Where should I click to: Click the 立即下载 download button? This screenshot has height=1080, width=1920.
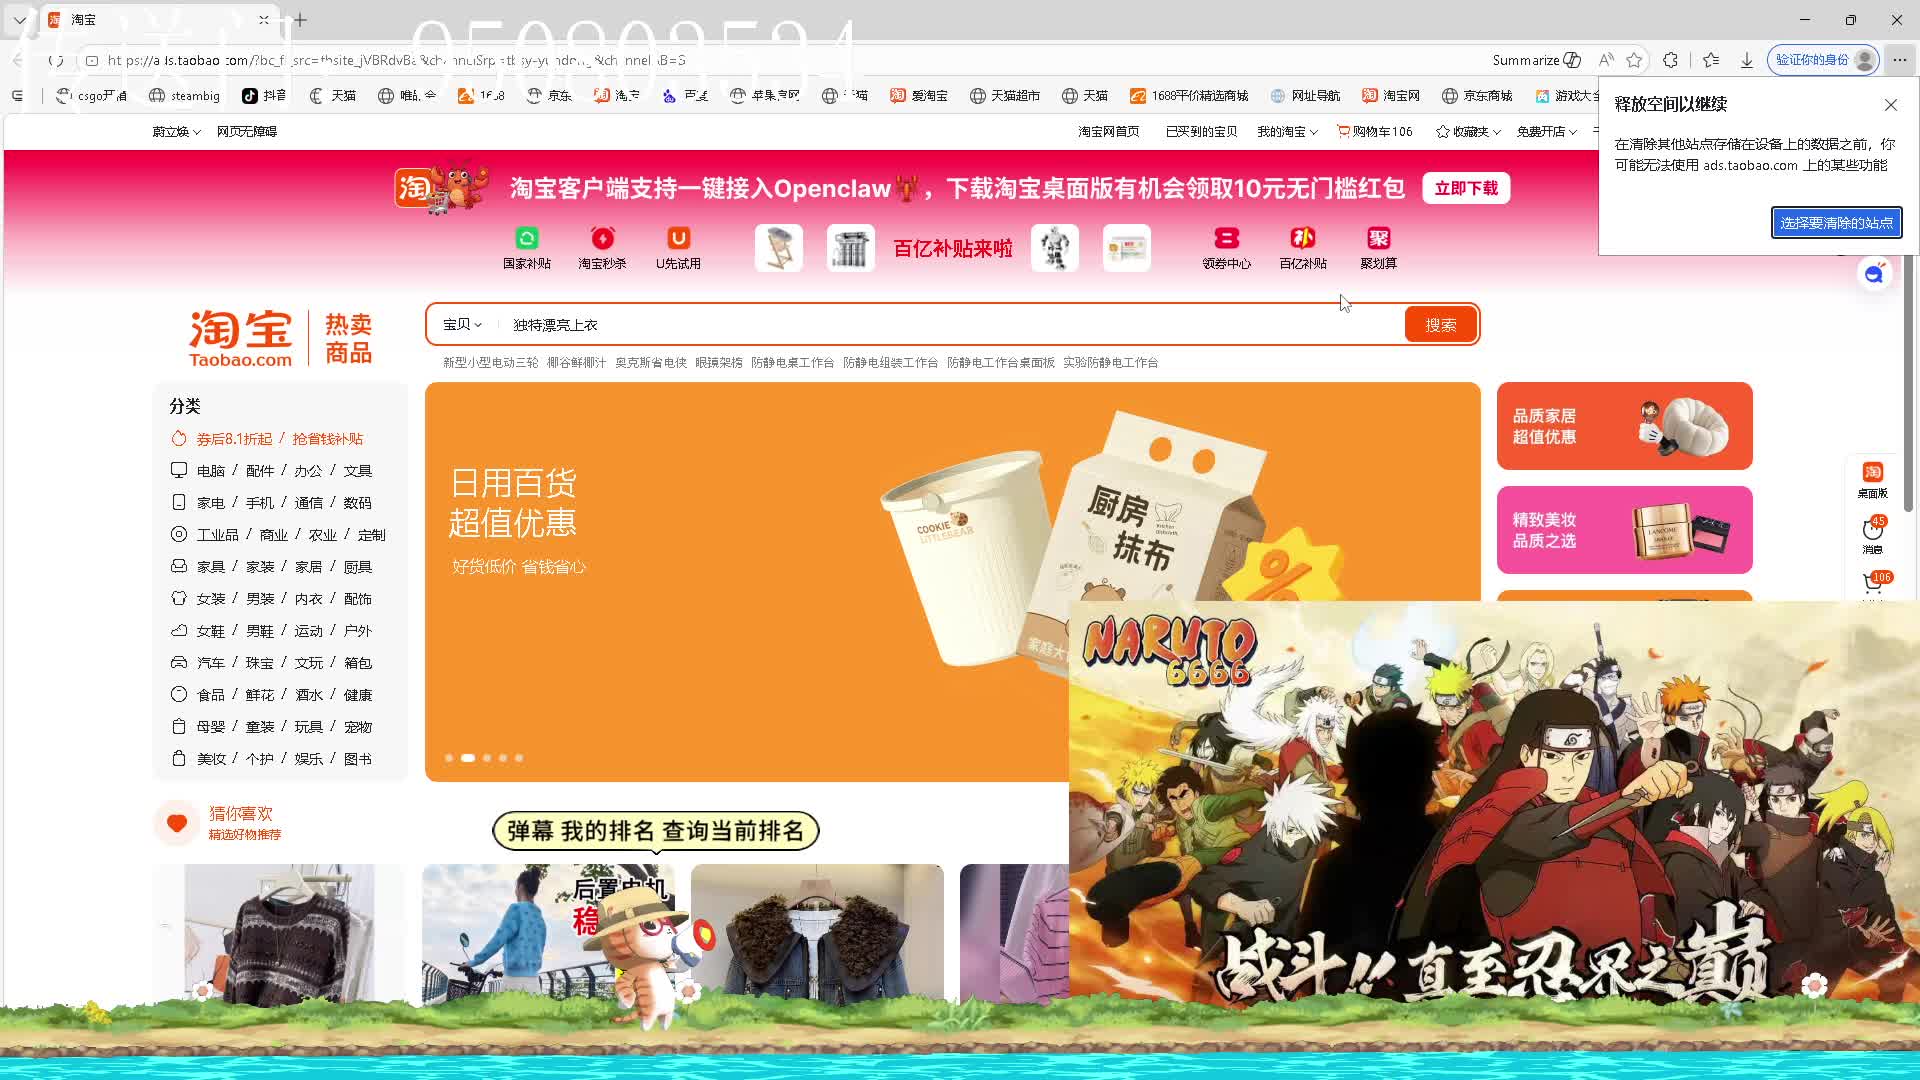tap(1466, 188)
